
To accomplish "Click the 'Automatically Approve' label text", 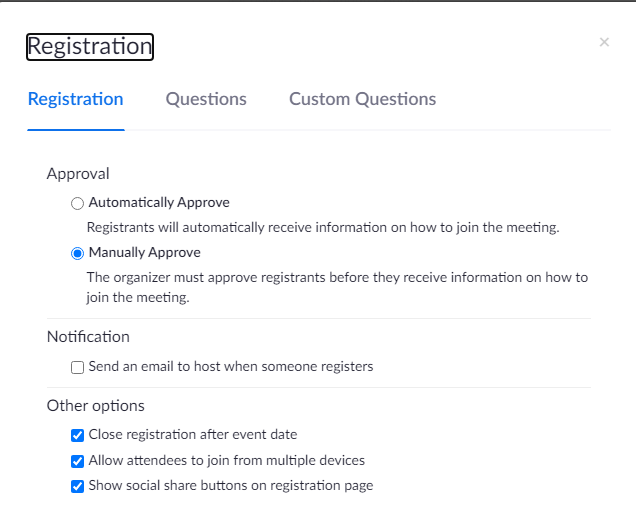I will coord(159,203).
